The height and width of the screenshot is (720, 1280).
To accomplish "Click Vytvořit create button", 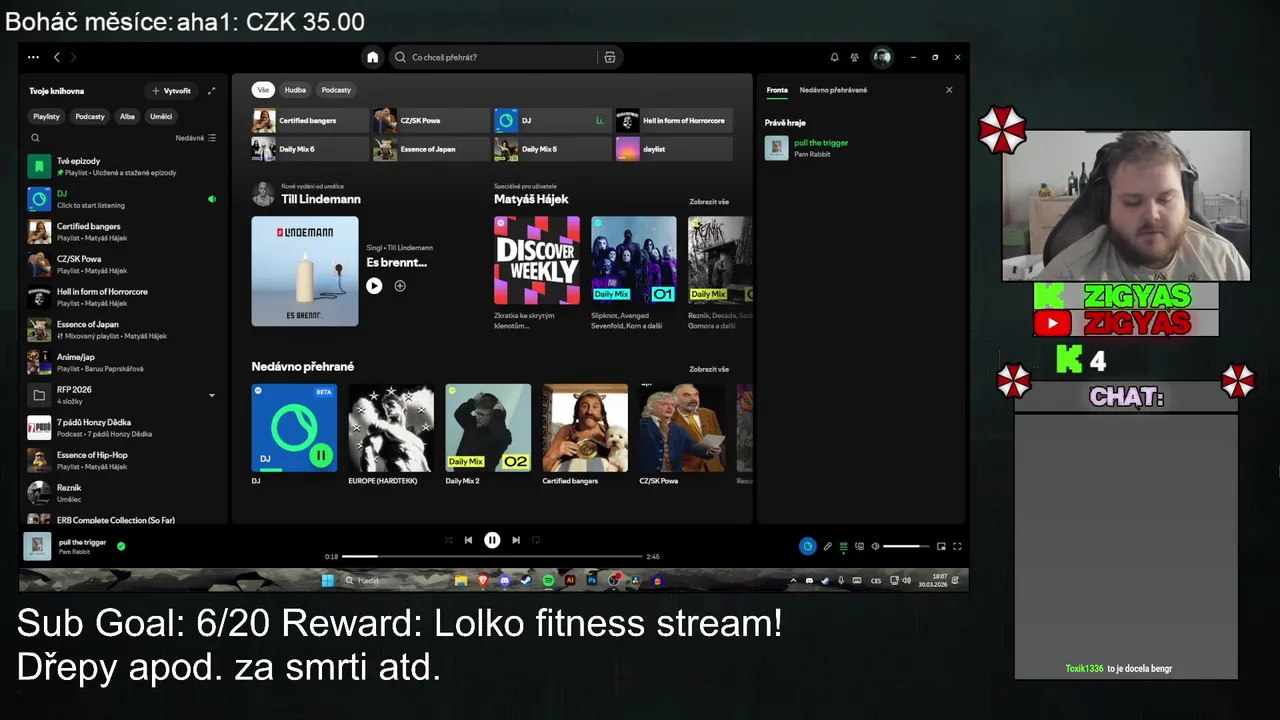I will [171, 91].
